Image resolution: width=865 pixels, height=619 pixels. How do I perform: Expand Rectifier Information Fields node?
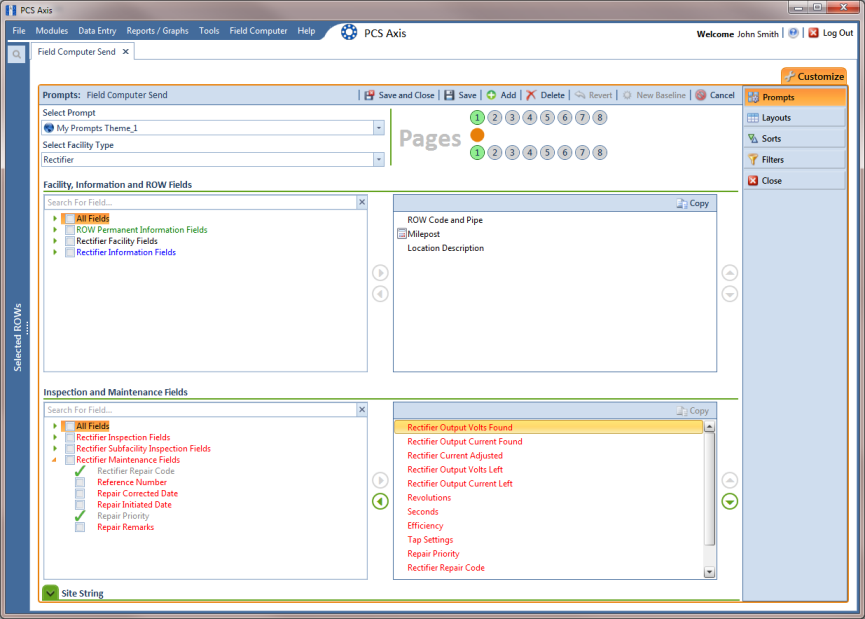[x=55, y=252]
